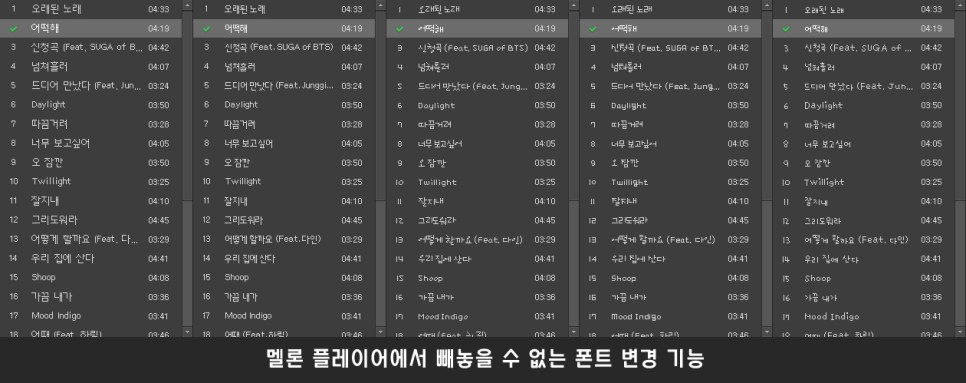Click green check icon in third playlist panel

point(400,28)
